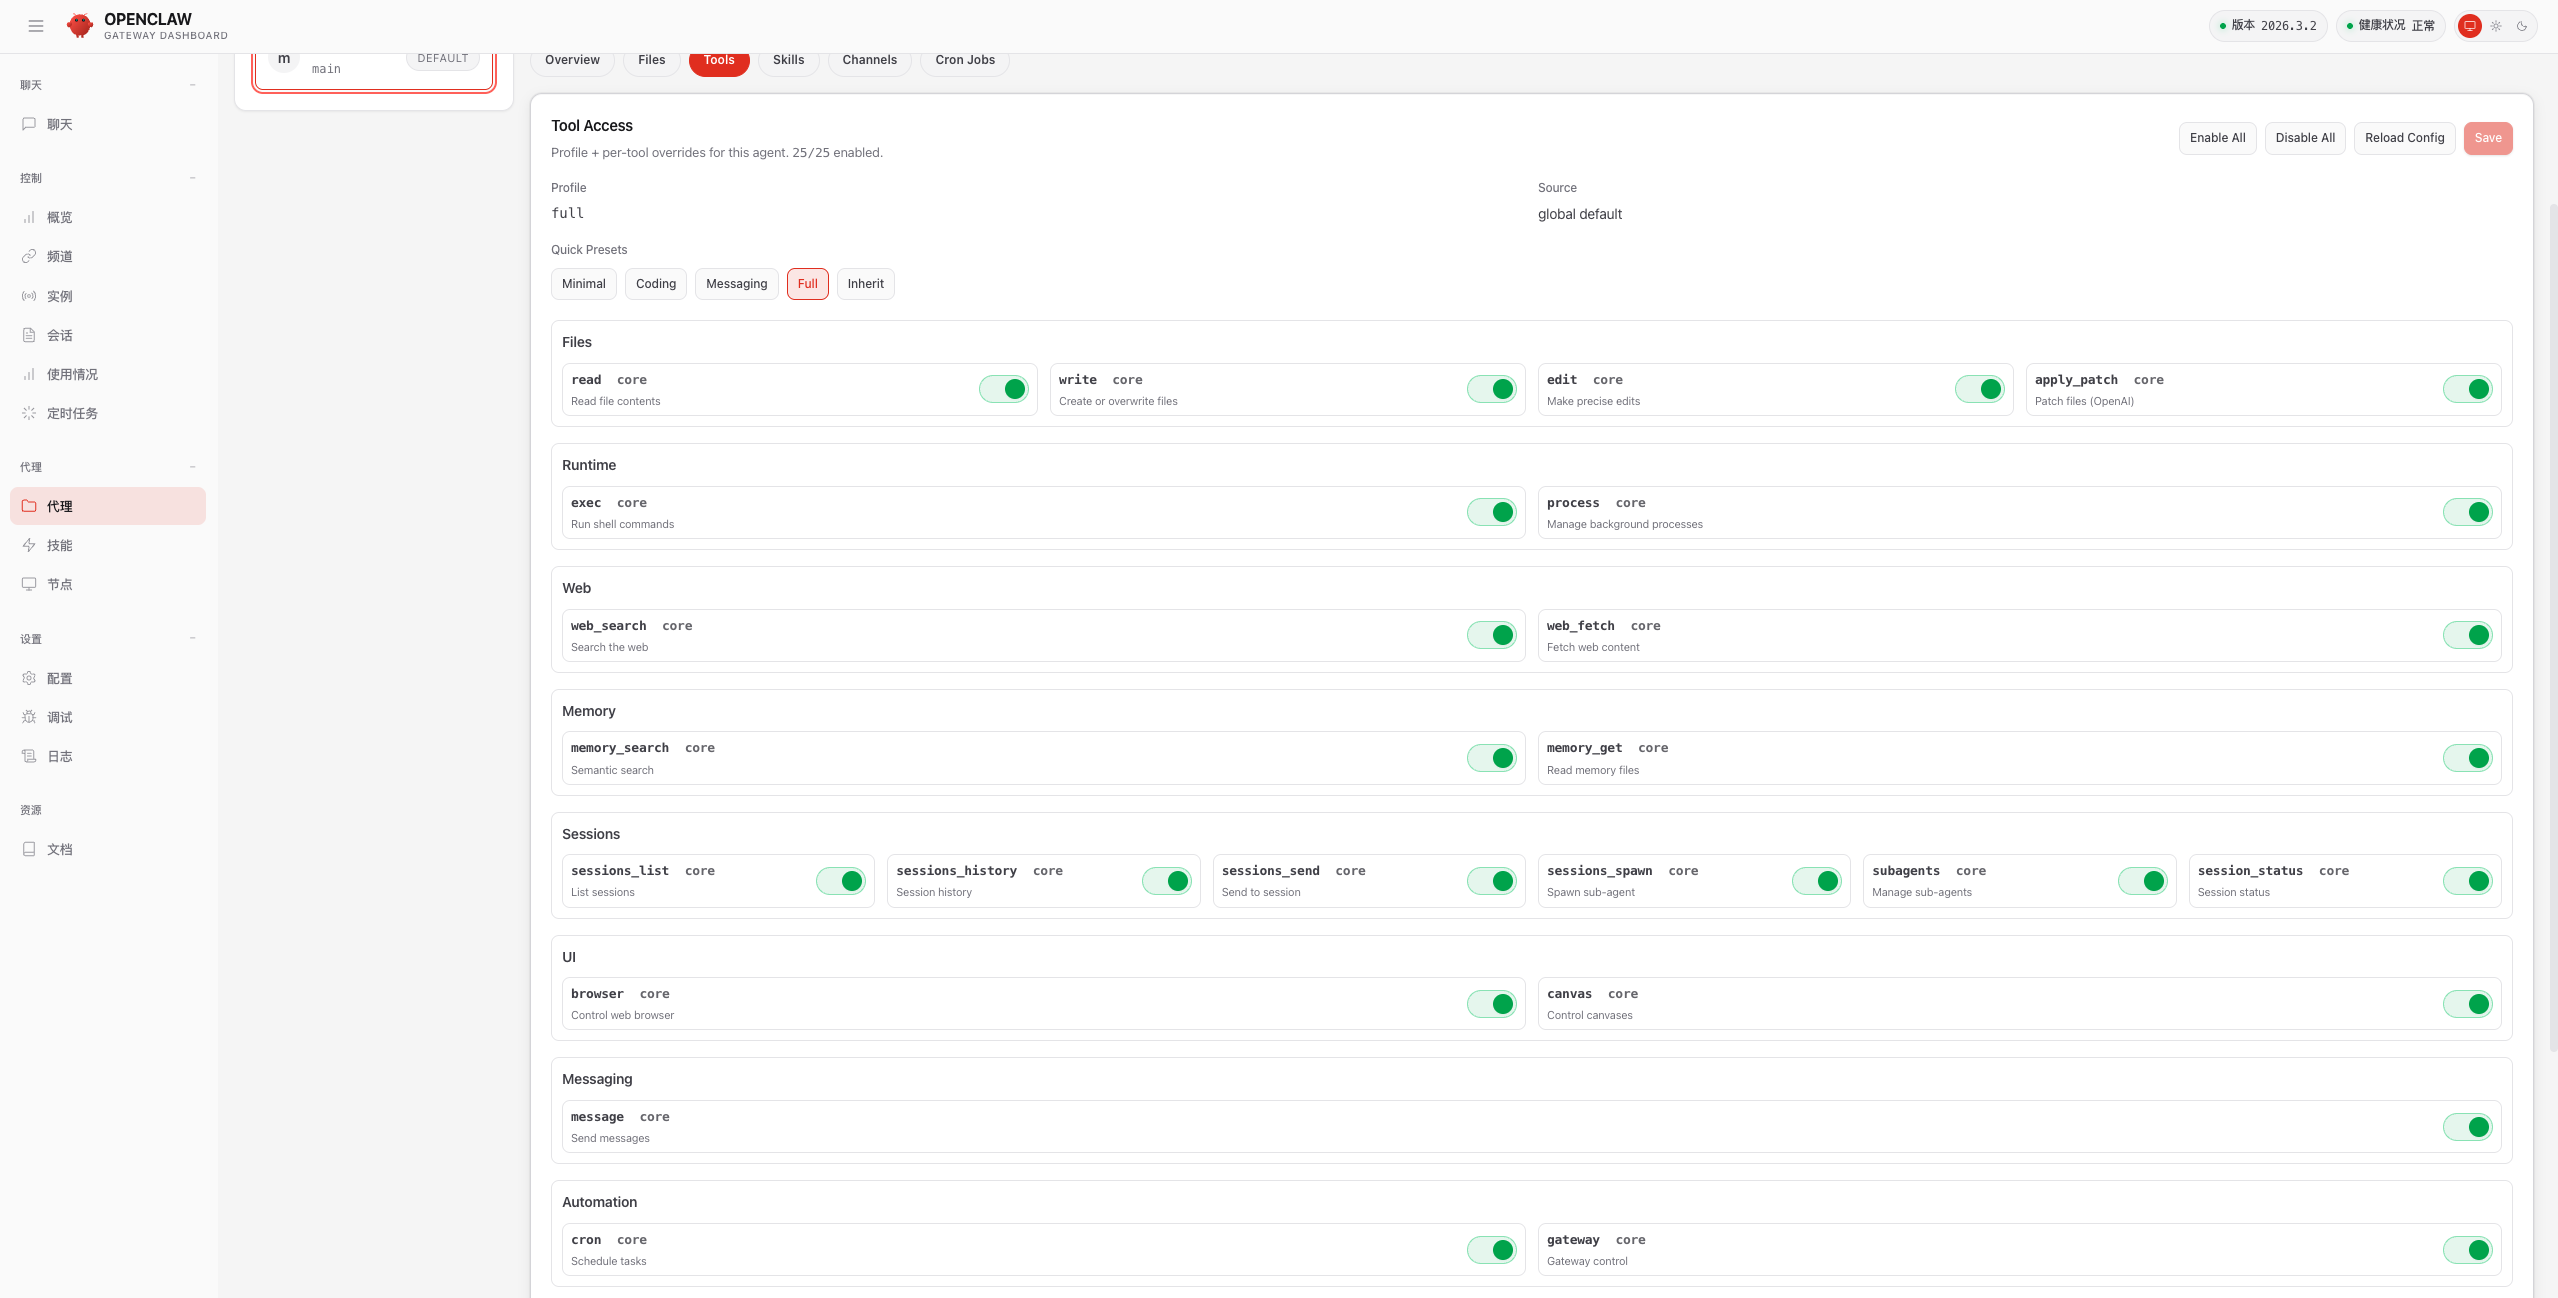Open 配置 settings gear in sidebar
2558x1298 pixels.
tap(59, 678)
